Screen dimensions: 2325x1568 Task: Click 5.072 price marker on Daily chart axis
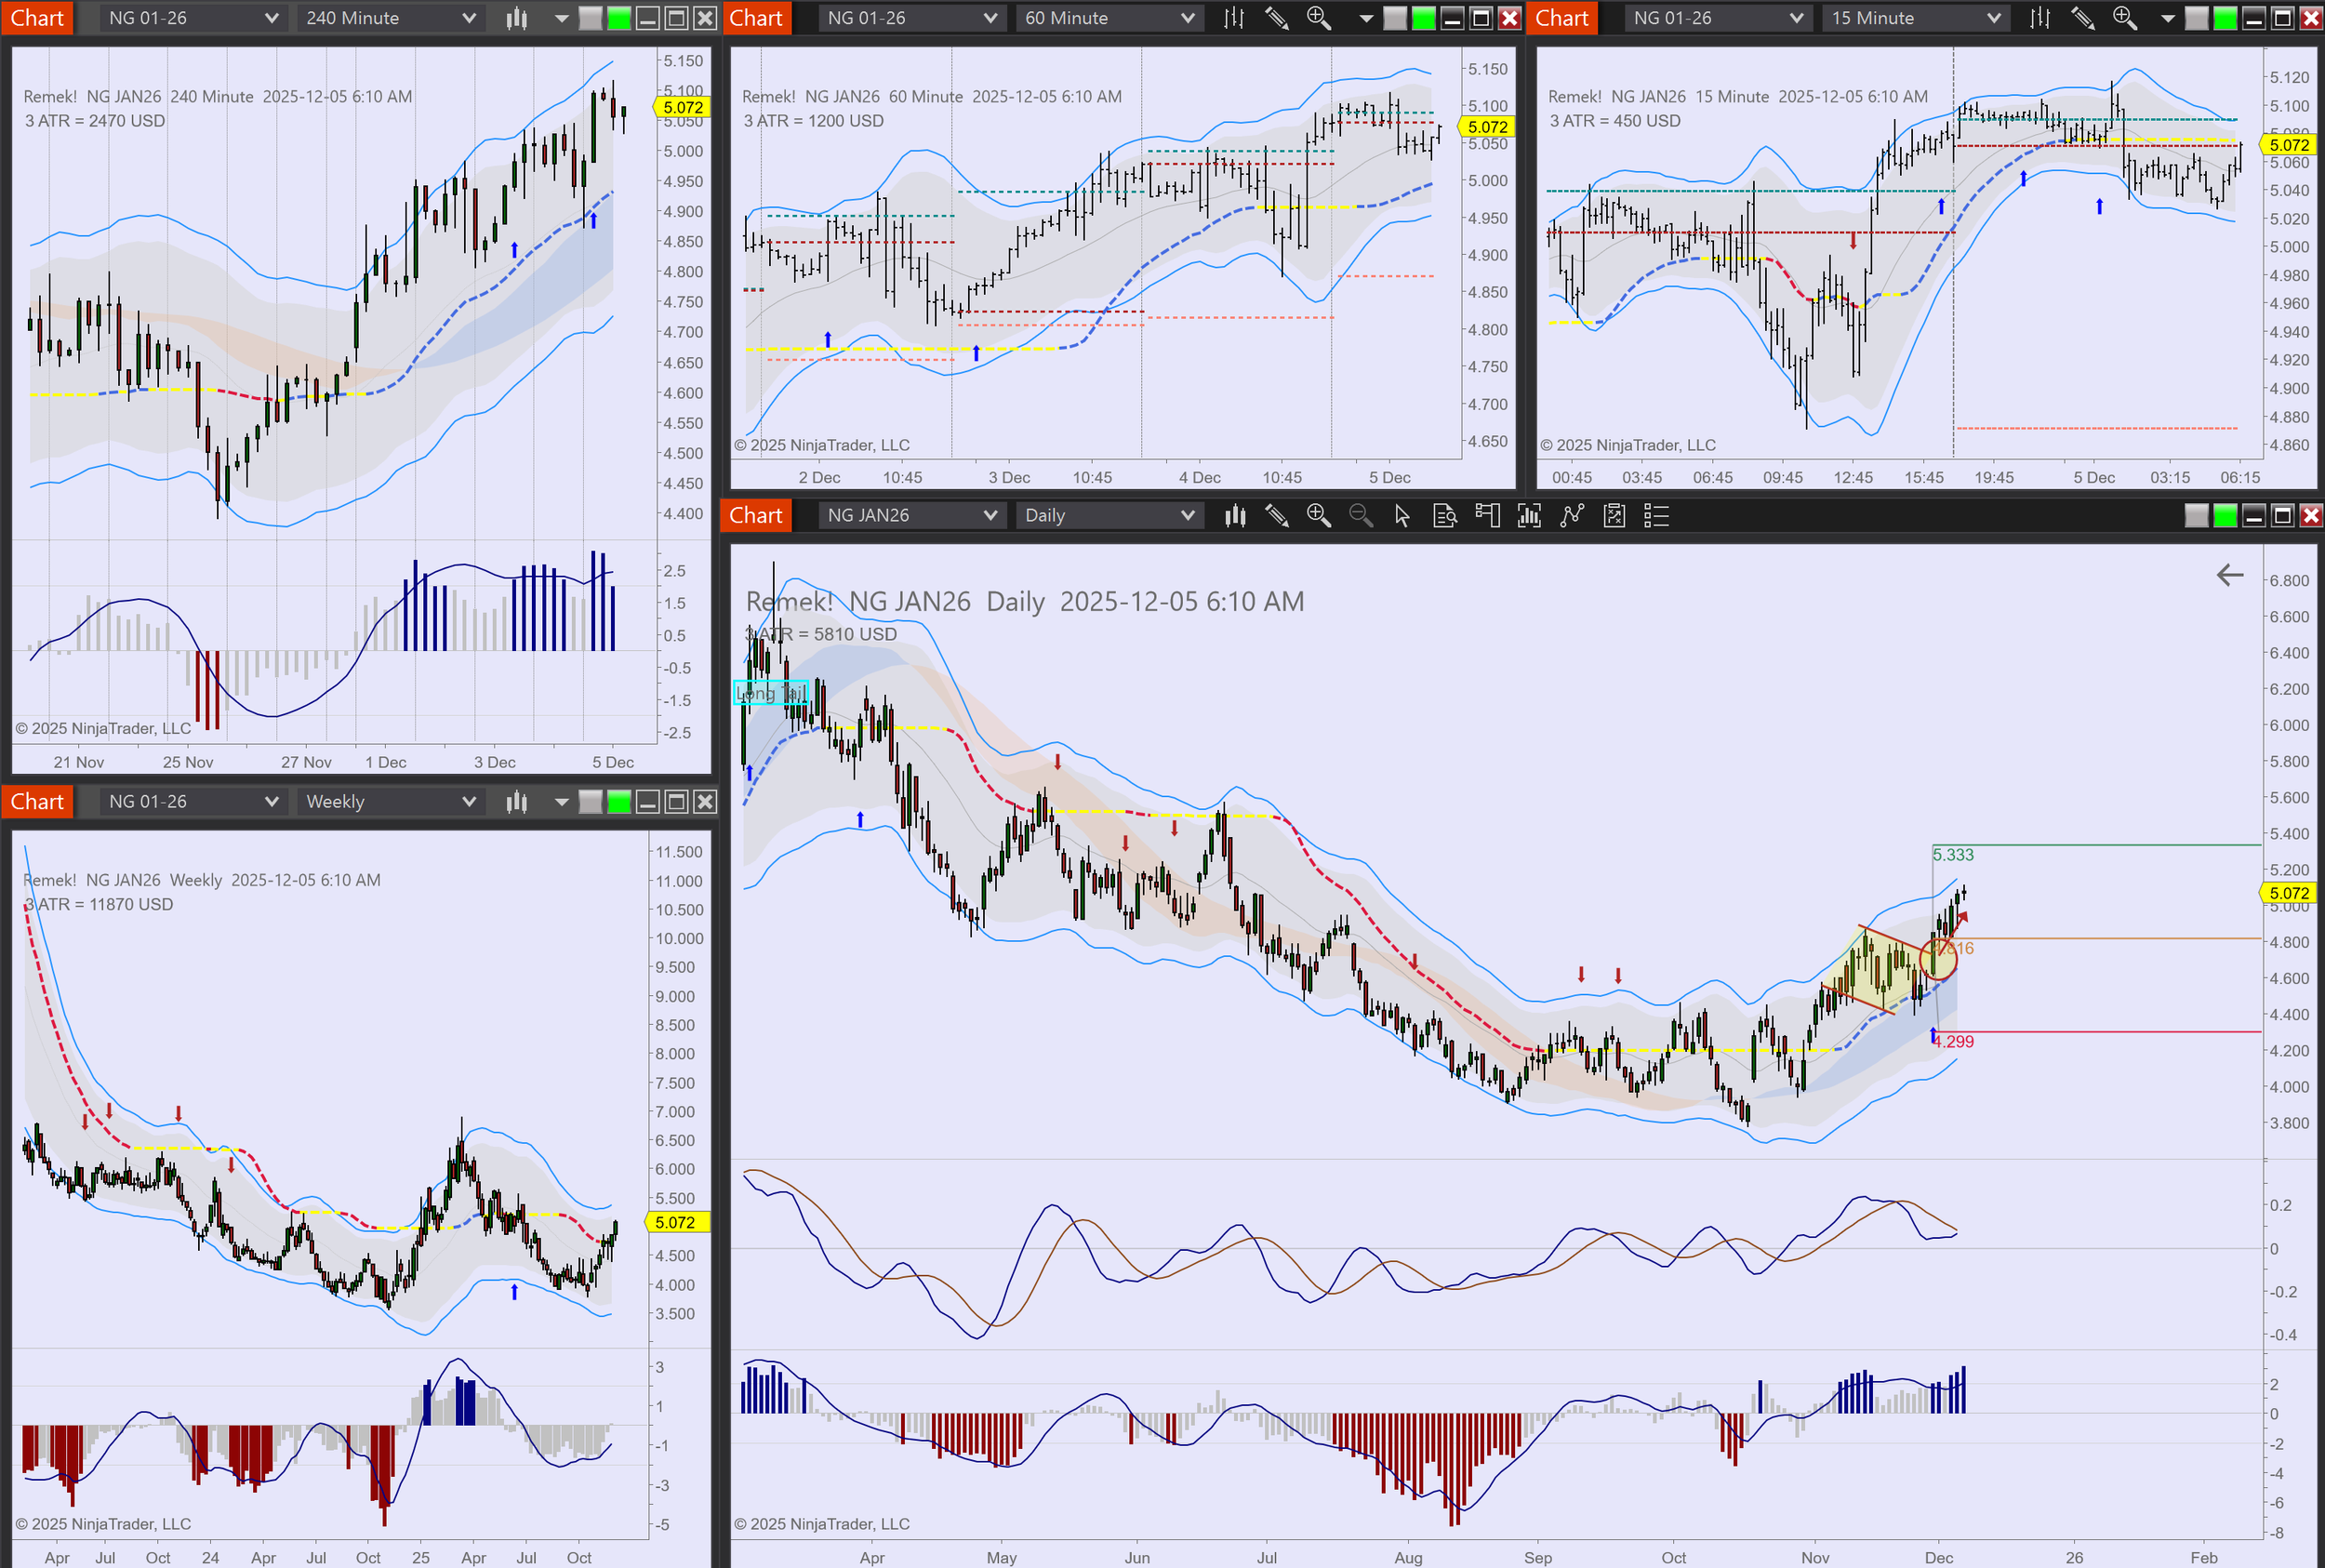click(x=2289, y=893)
